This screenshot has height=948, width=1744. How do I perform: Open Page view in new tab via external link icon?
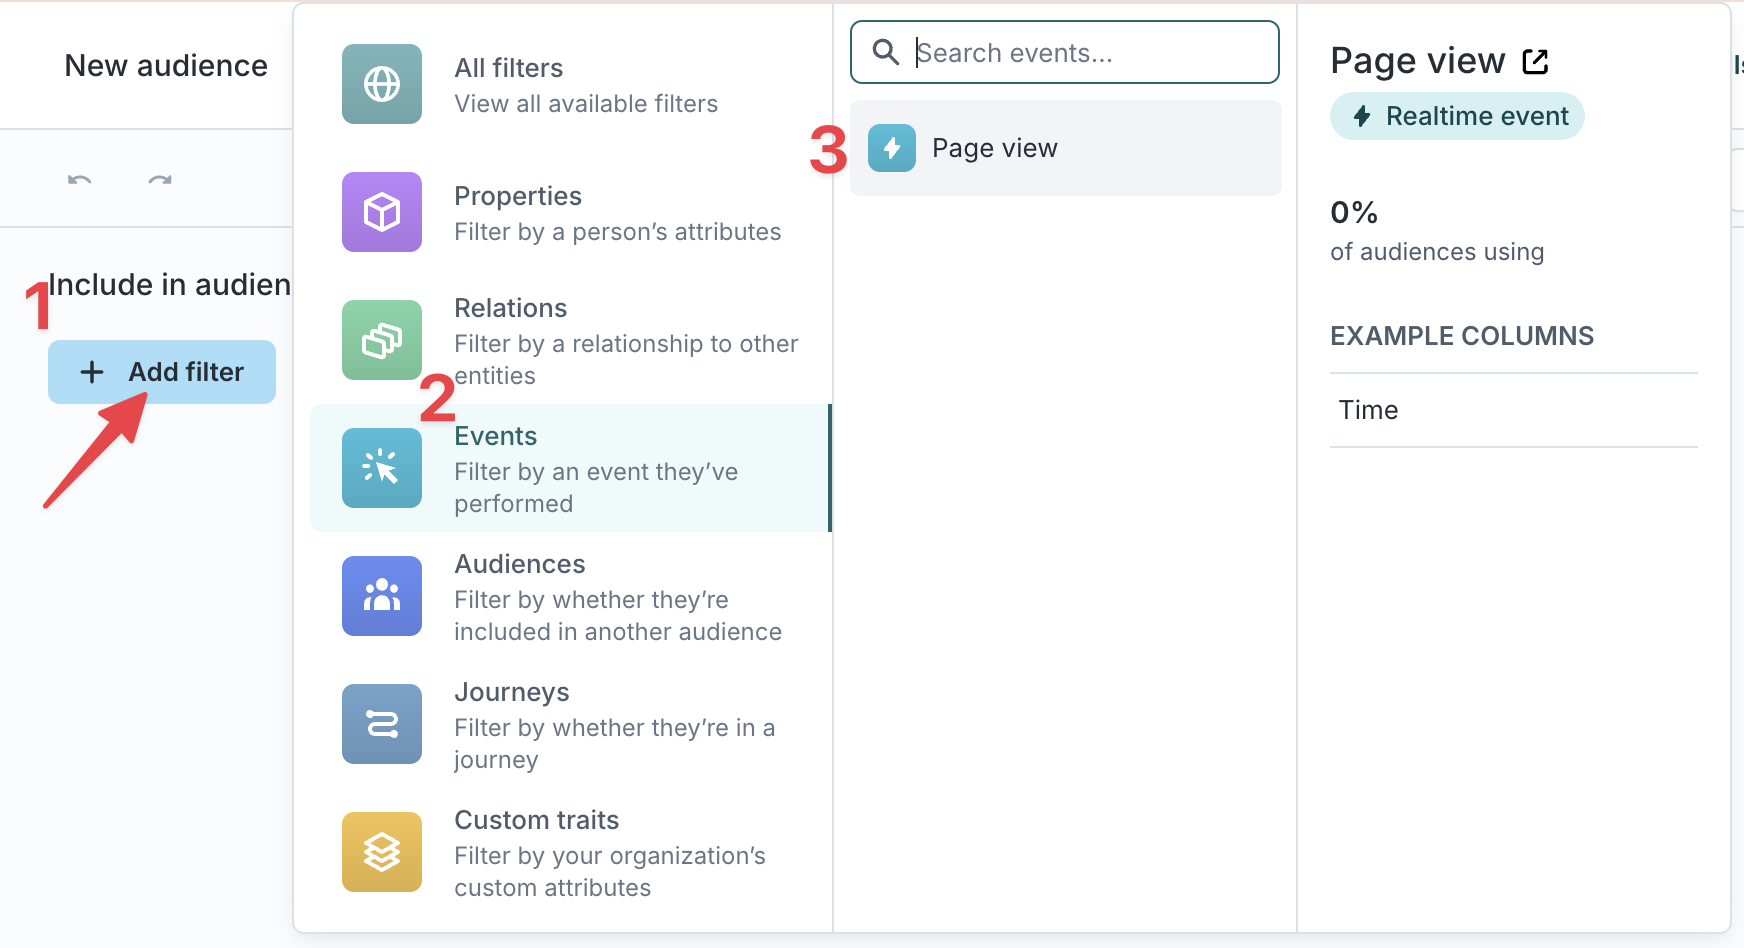[x=1535, y=60]
